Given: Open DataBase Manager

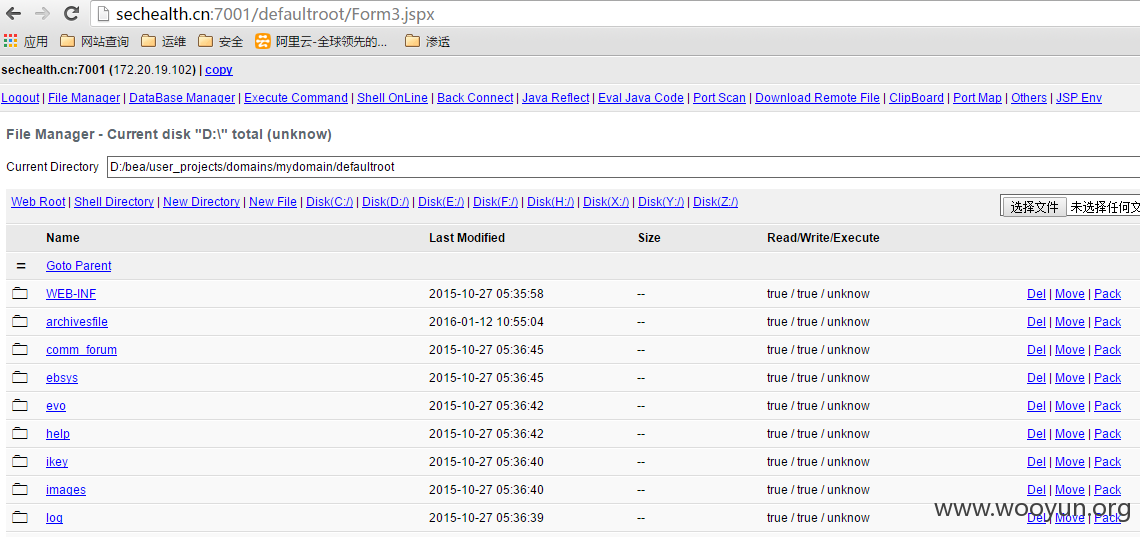Looking at the screenshot, I should point(182,97).
